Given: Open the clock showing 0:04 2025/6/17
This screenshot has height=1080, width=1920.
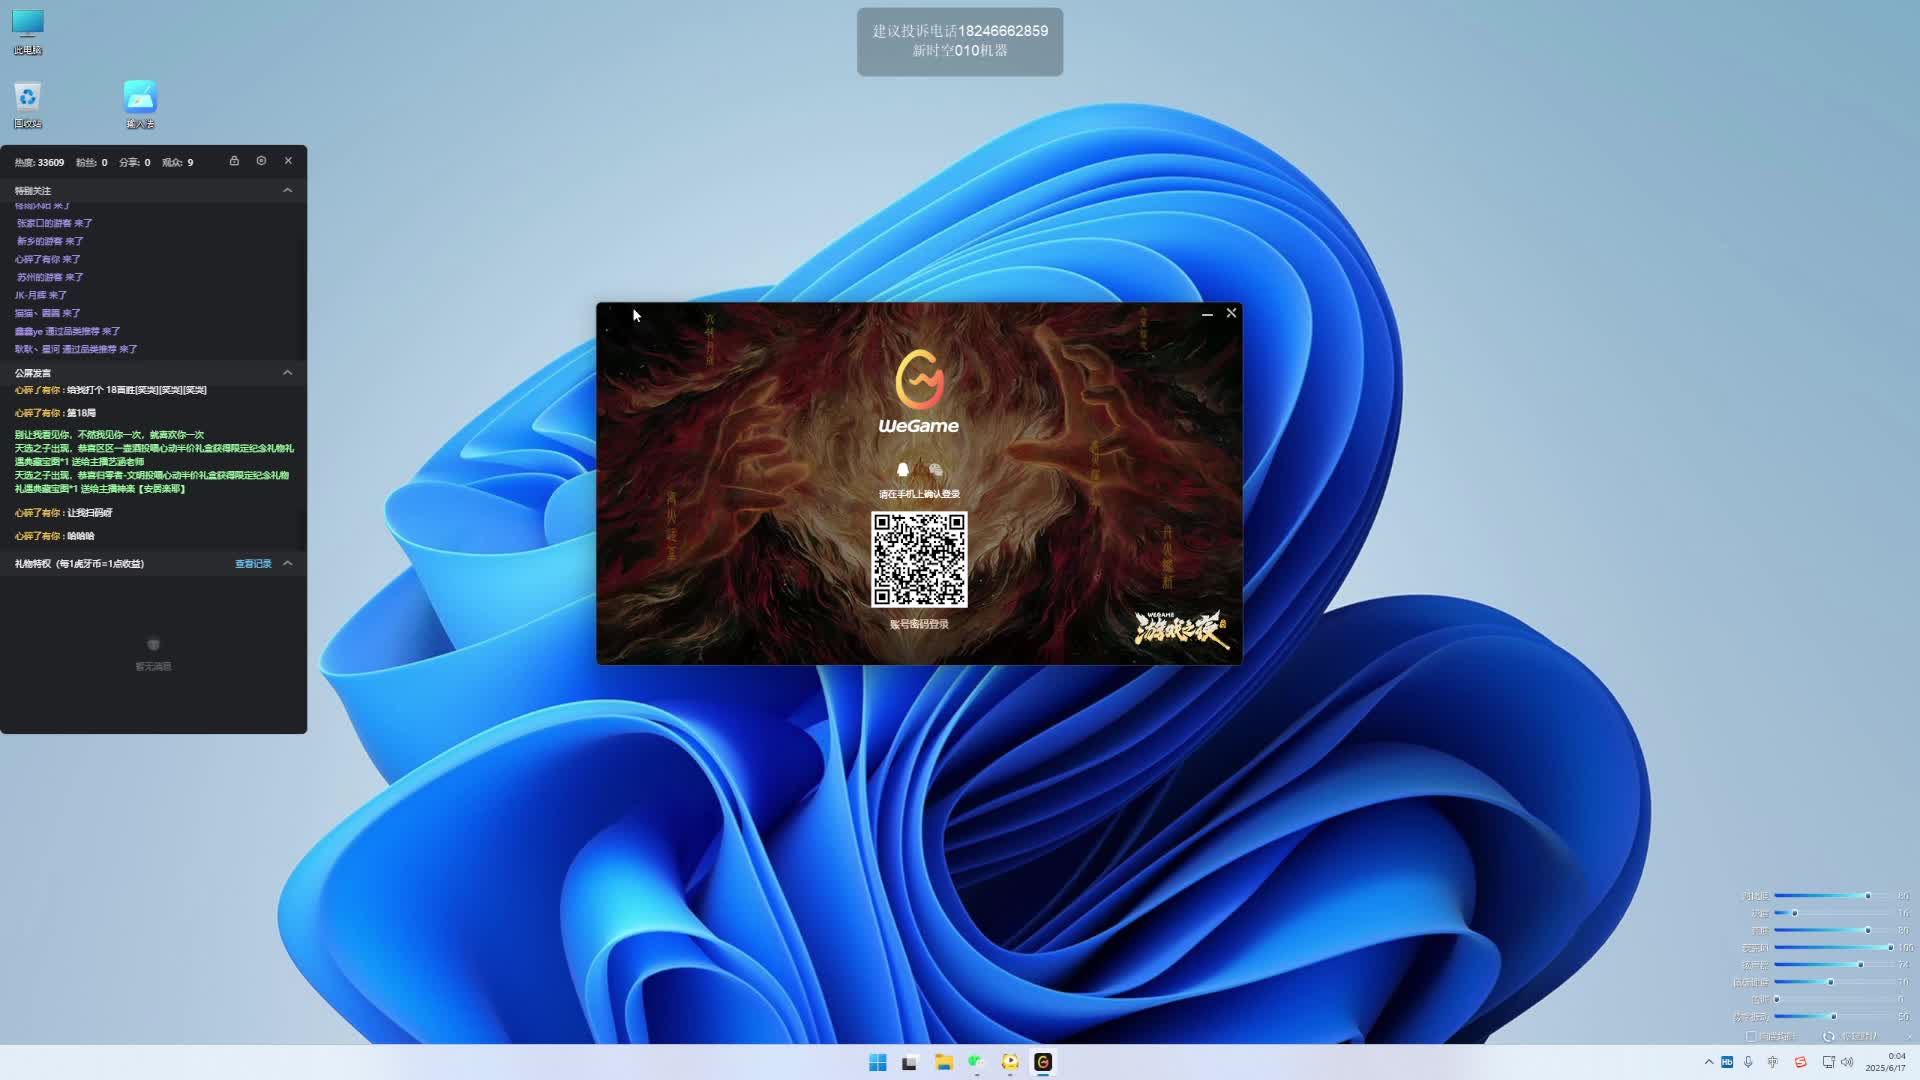Looking at the screenshot, I should coord(1886,1062).
